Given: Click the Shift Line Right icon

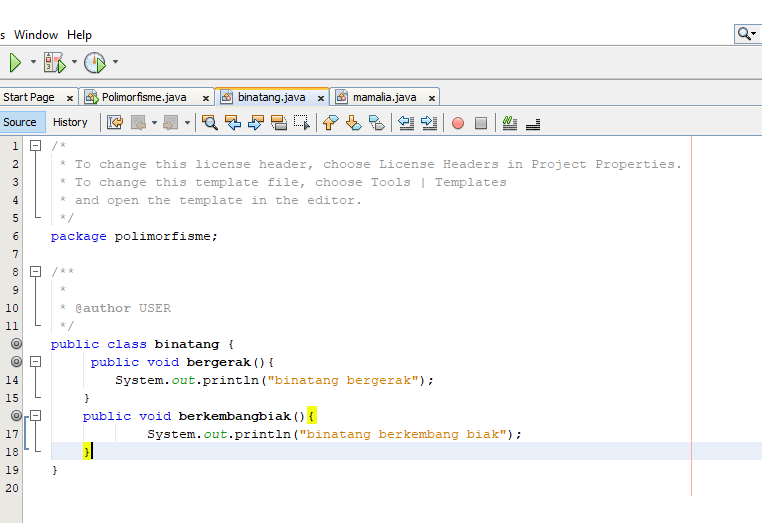Looking at the screenshot, I should pyautogui.click(x=429, y=123).
